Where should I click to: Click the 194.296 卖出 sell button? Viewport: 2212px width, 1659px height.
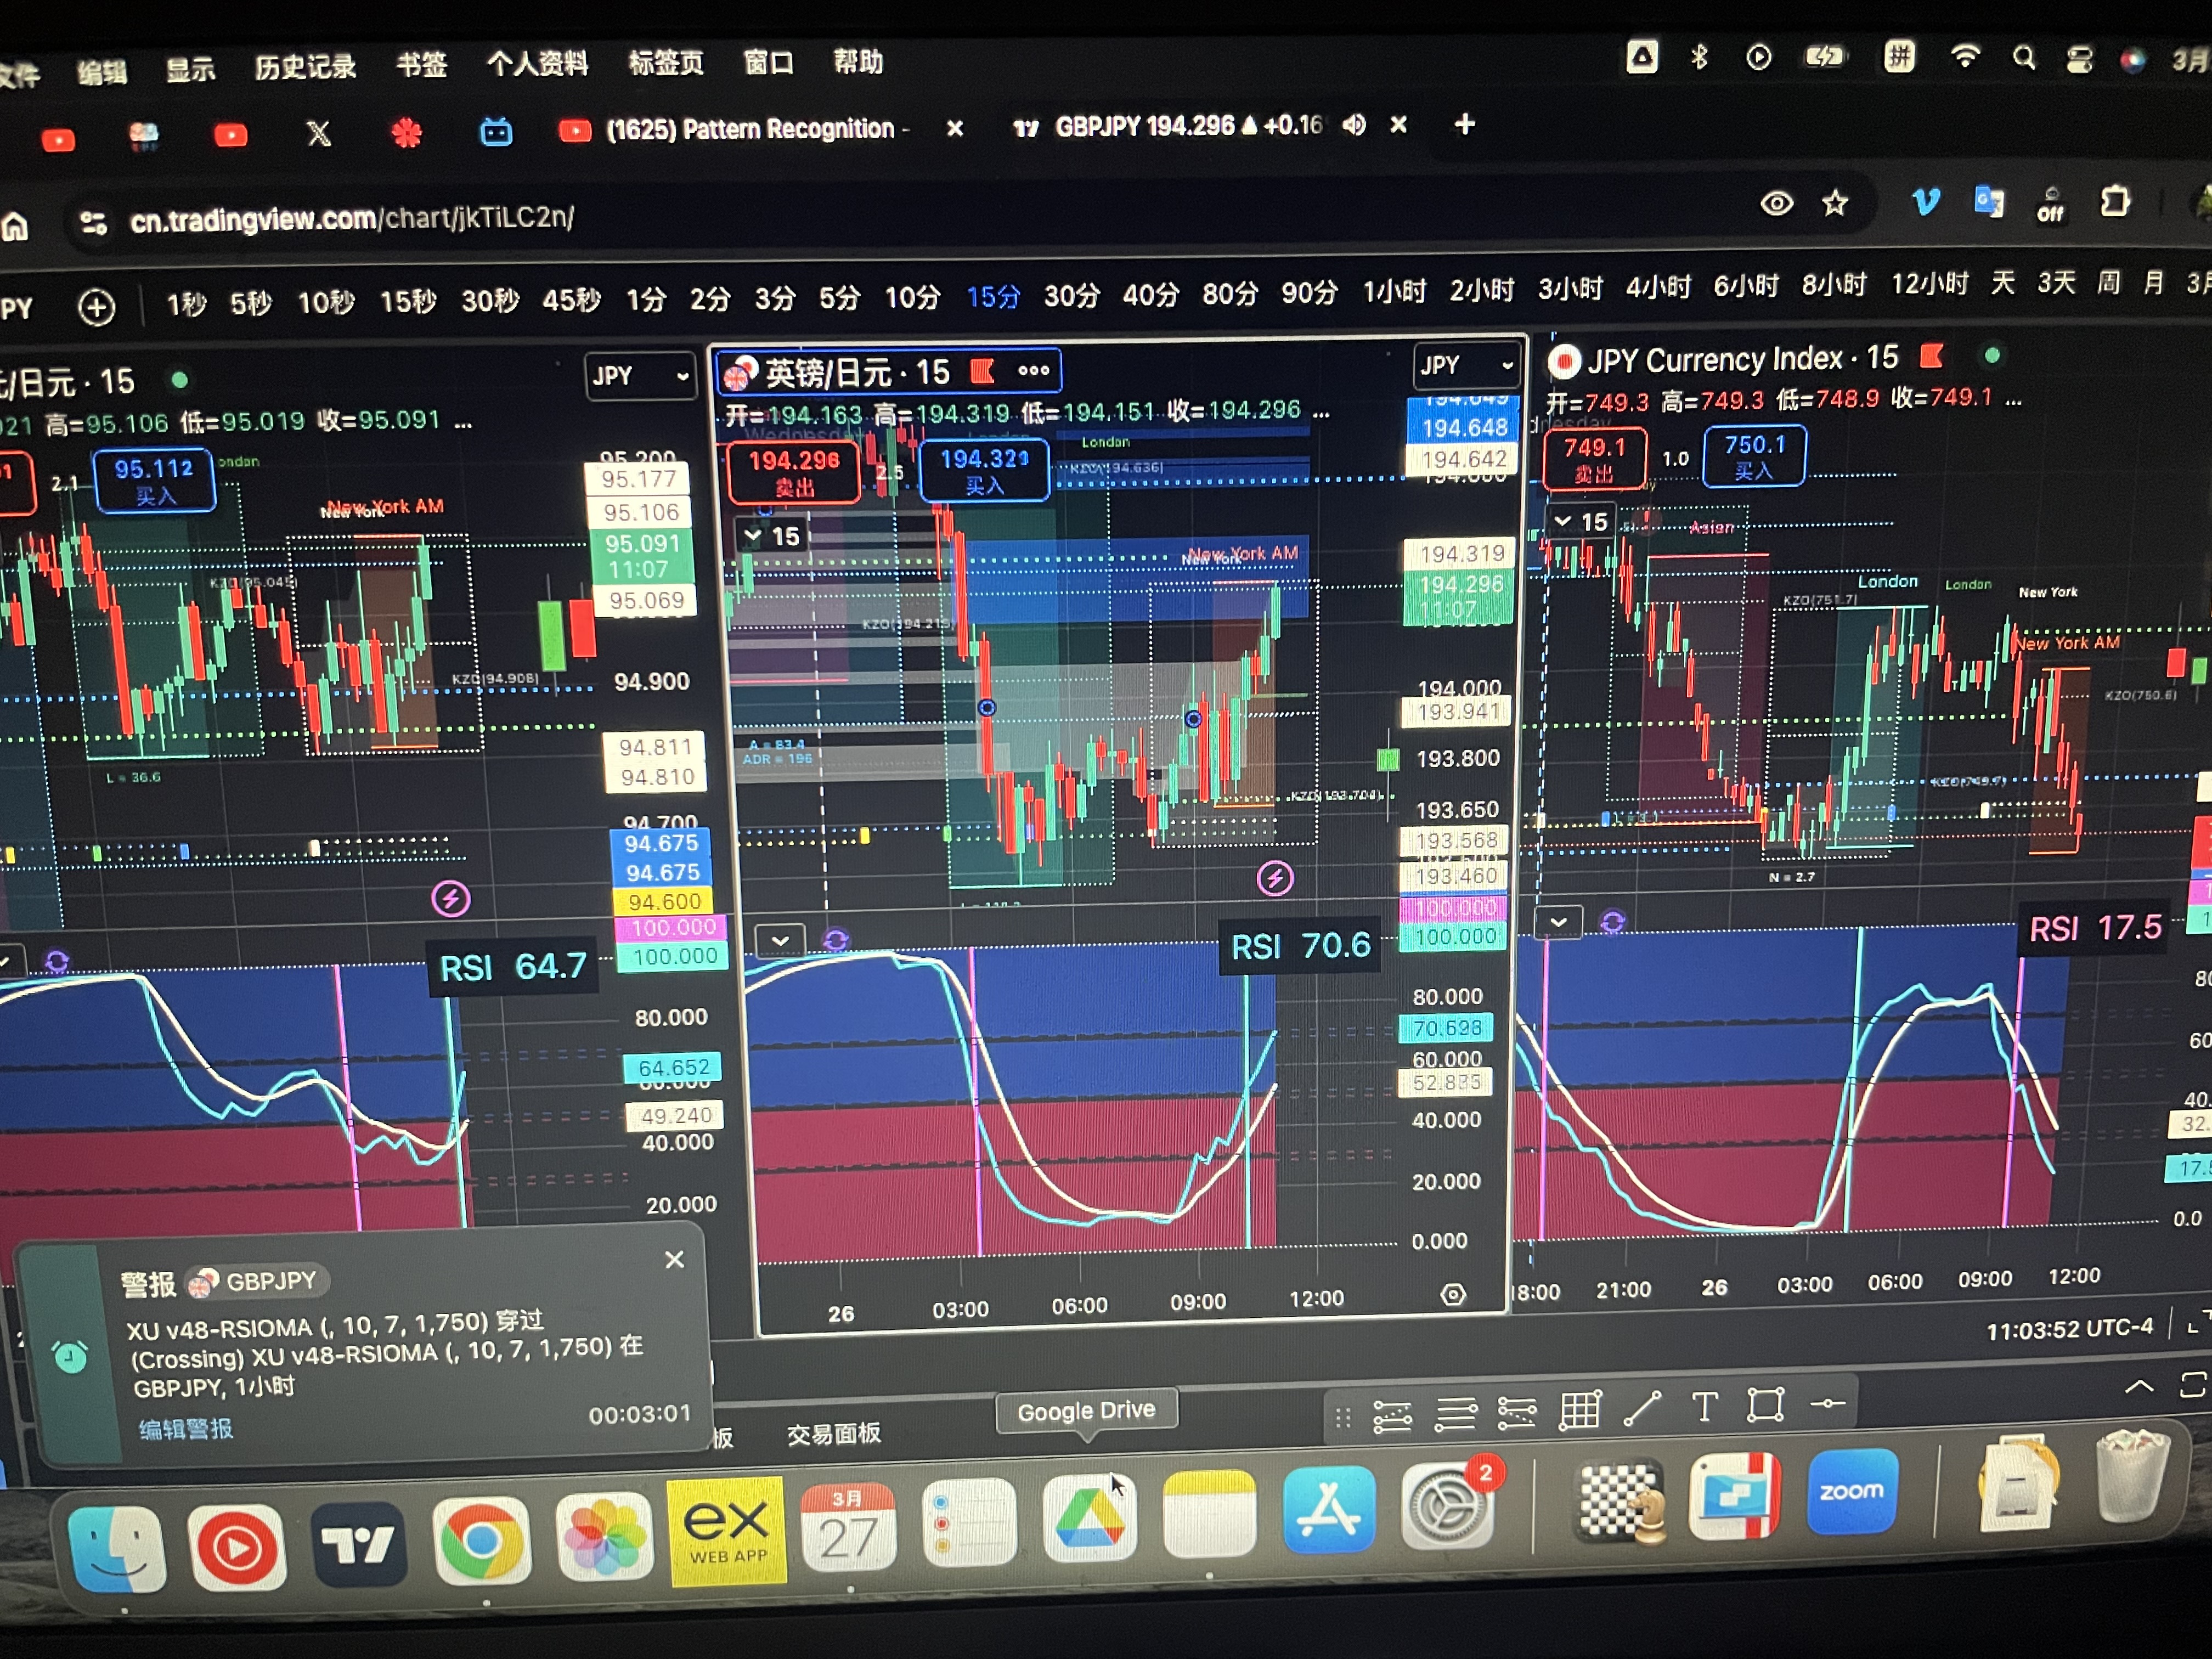point(794,472)
